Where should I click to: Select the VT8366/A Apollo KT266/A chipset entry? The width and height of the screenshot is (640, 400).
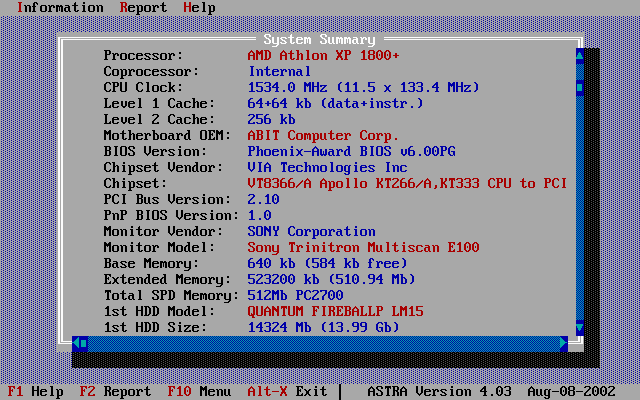[407, 183]
